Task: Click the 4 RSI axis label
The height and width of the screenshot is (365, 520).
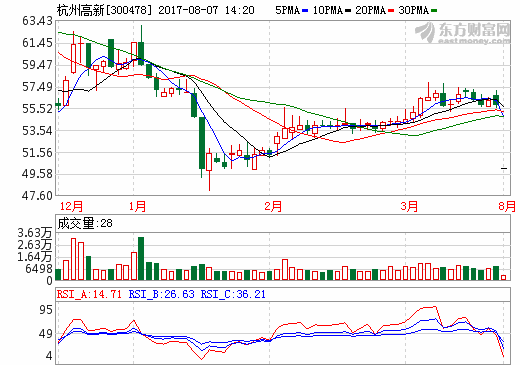Action: (49, 356)
